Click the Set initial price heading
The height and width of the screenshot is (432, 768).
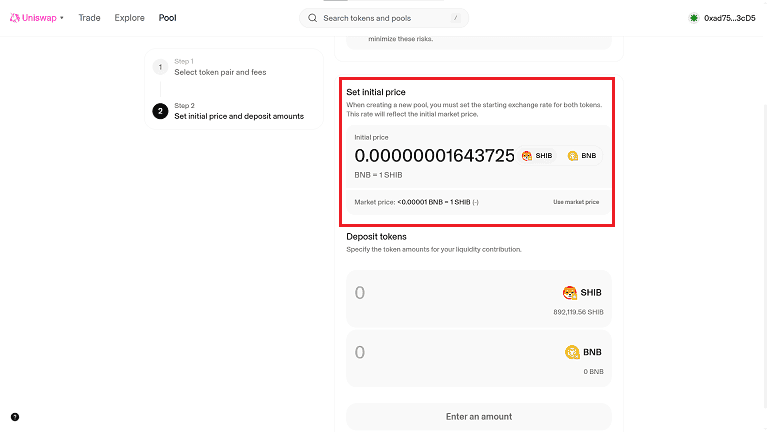click(x=376, y=92)
